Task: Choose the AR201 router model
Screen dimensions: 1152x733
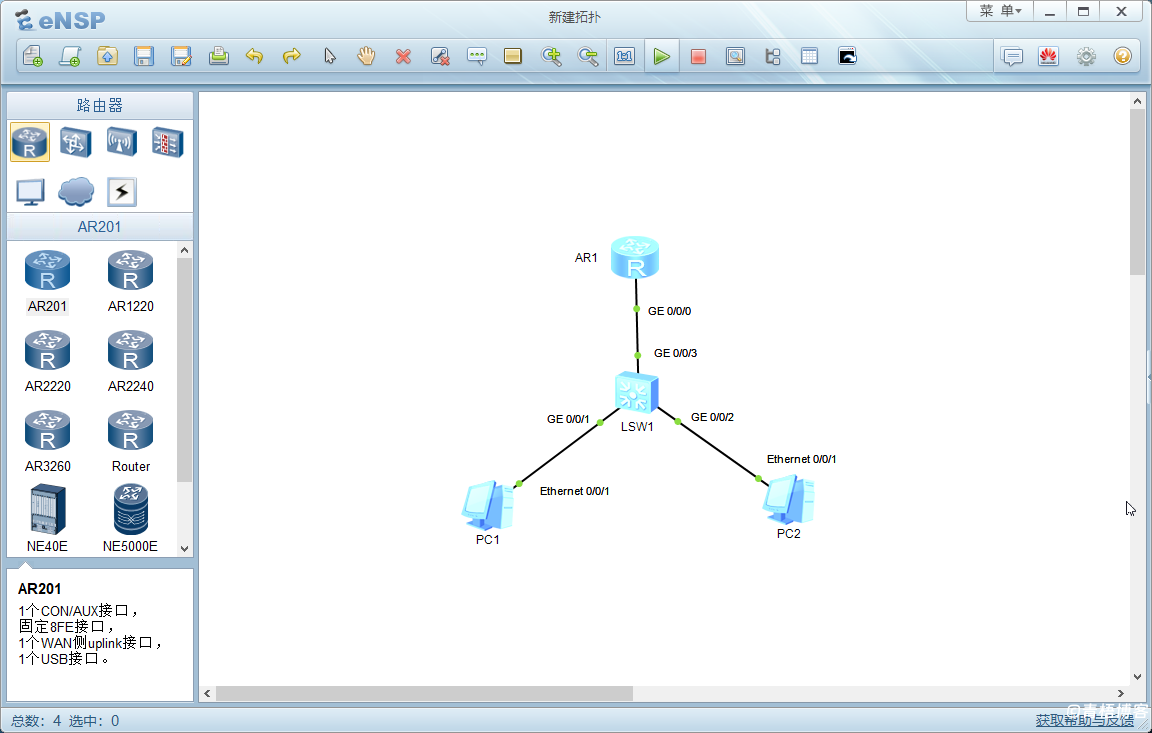Action: [48, 282]
